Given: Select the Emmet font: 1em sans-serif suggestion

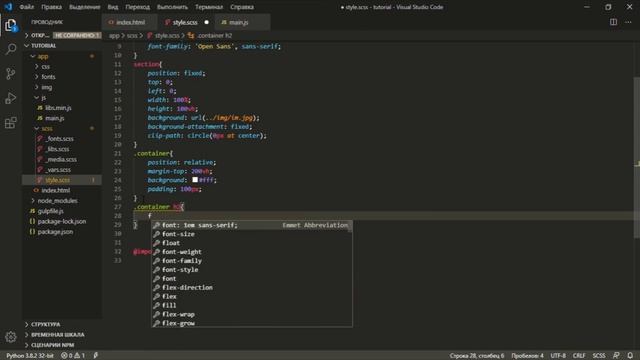Looking at the screenshot, I should [252, 225].
